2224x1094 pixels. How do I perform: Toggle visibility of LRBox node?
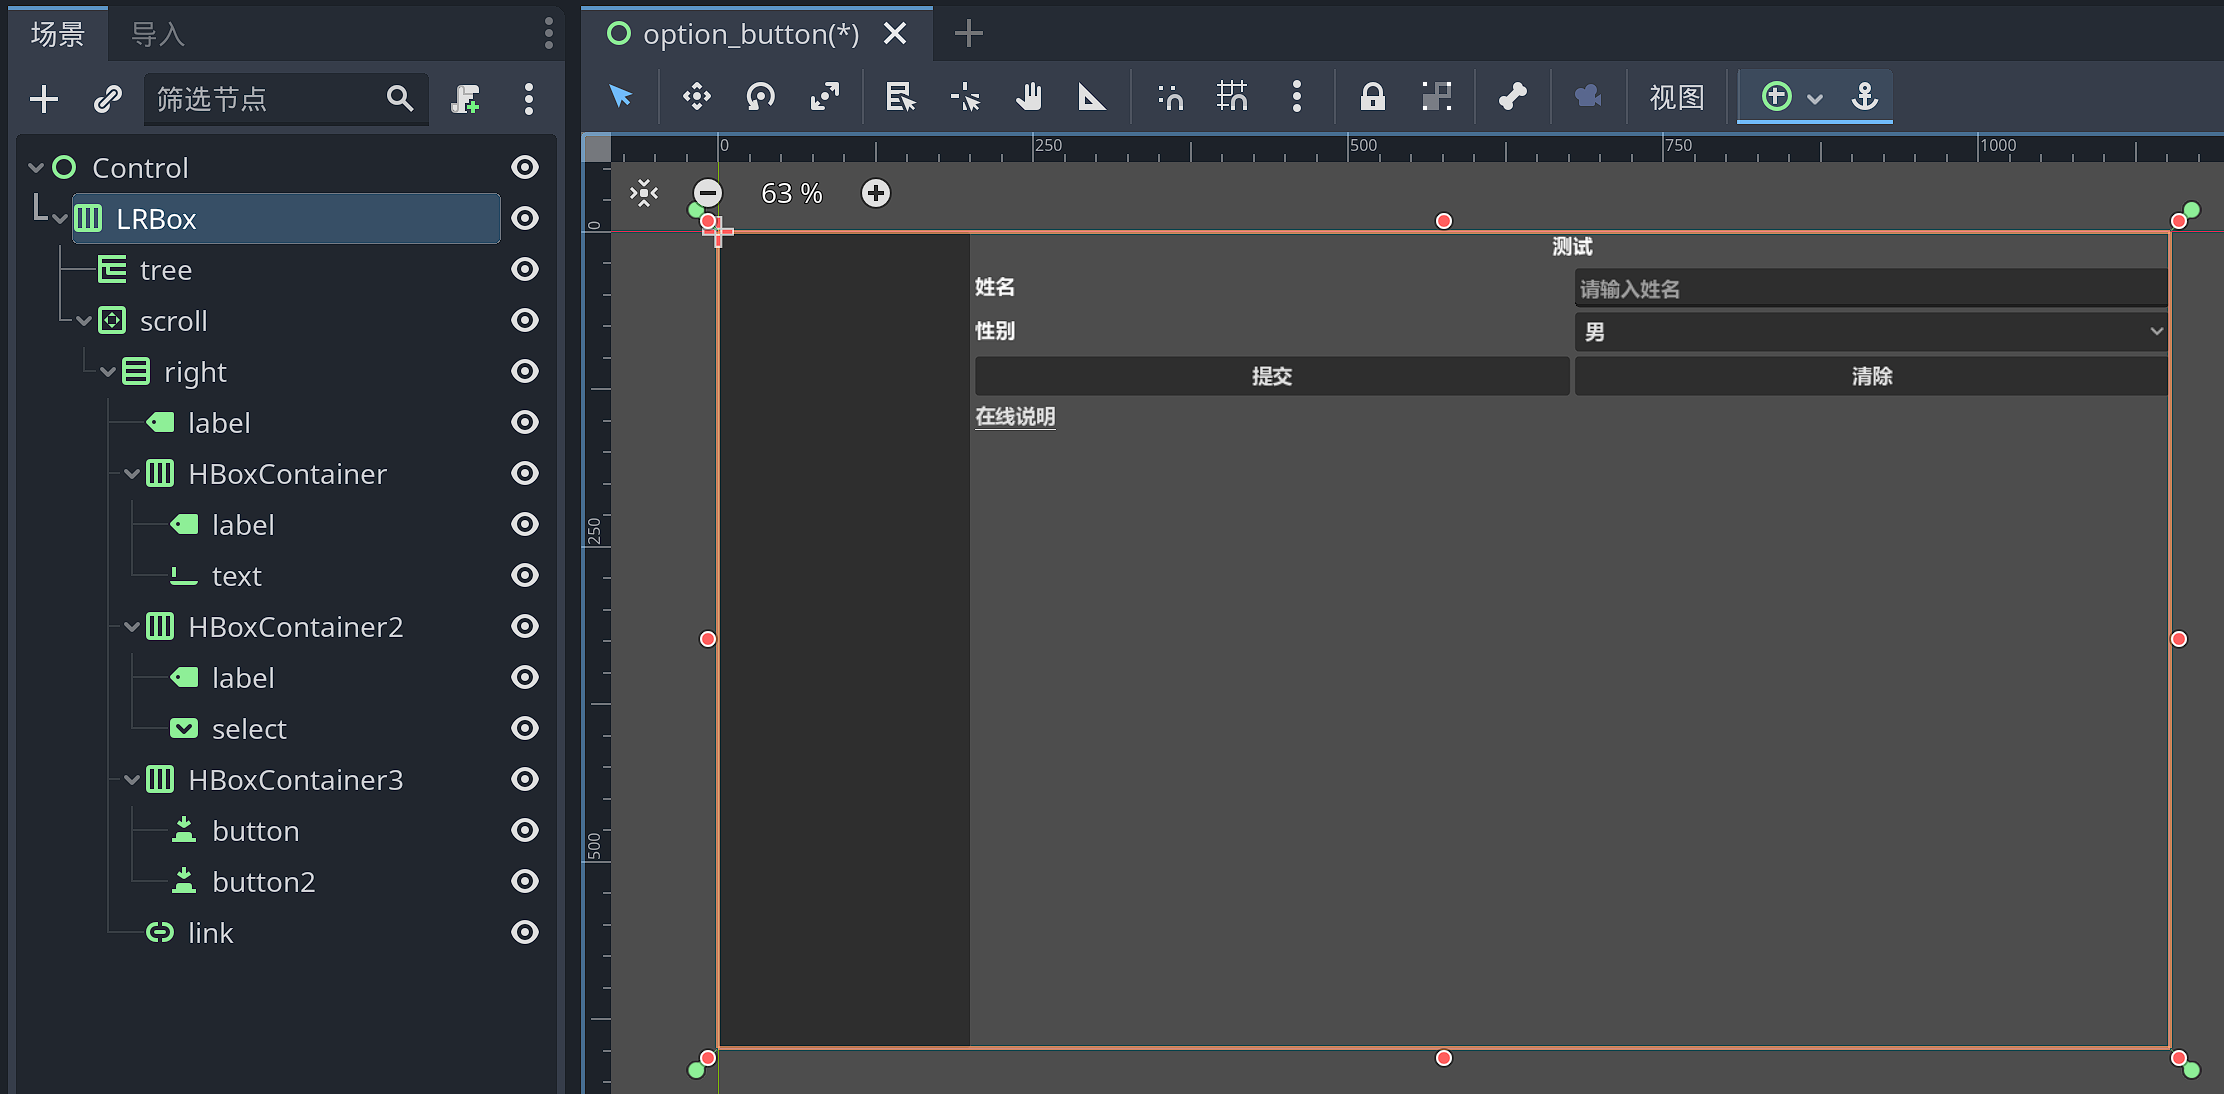525,218
